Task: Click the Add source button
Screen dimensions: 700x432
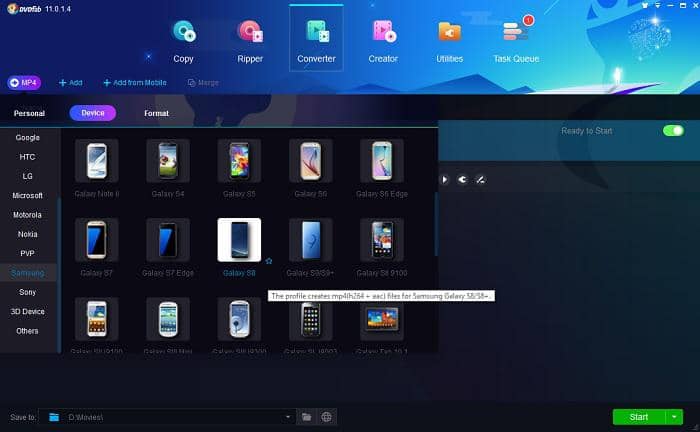Action: [71, 83]
